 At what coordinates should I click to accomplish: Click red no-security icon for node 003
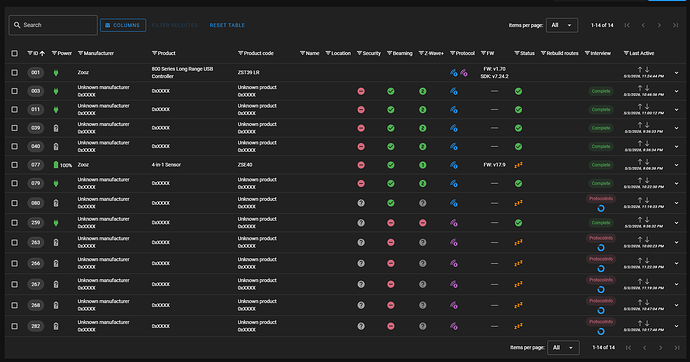tap(361, 91)
